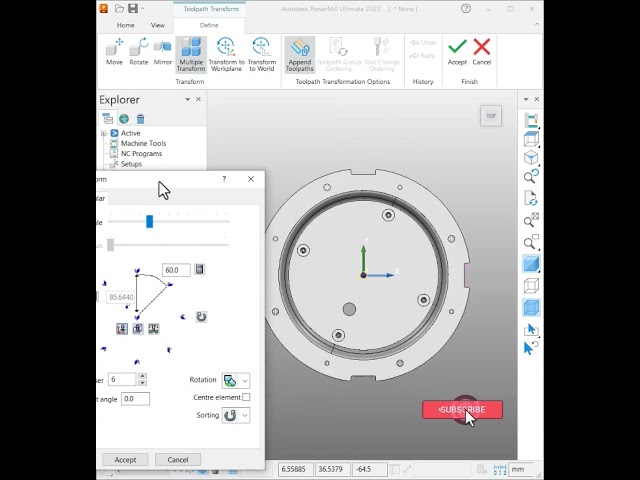Select the Mirror transform tool
640x480 pixels.
(x=162, y=52)
